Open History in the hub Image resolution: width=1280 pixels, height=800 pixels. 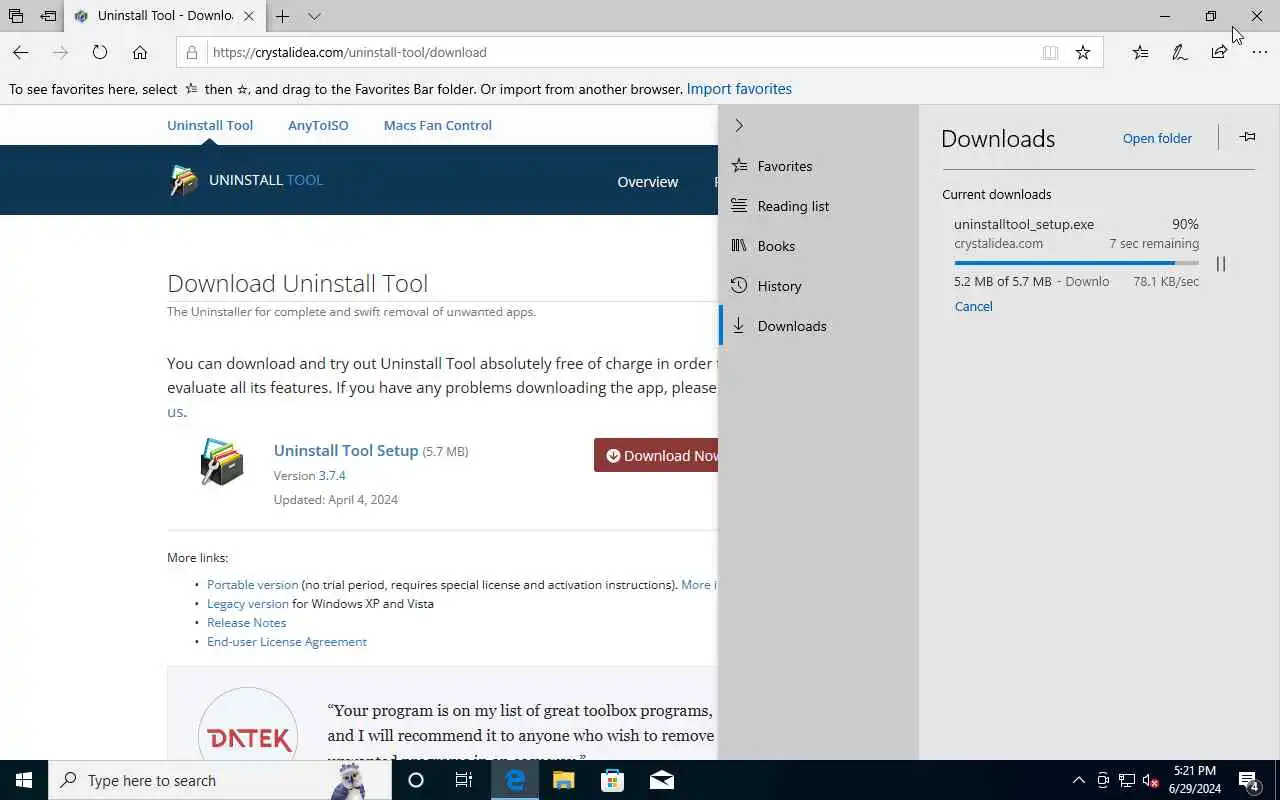818,286
